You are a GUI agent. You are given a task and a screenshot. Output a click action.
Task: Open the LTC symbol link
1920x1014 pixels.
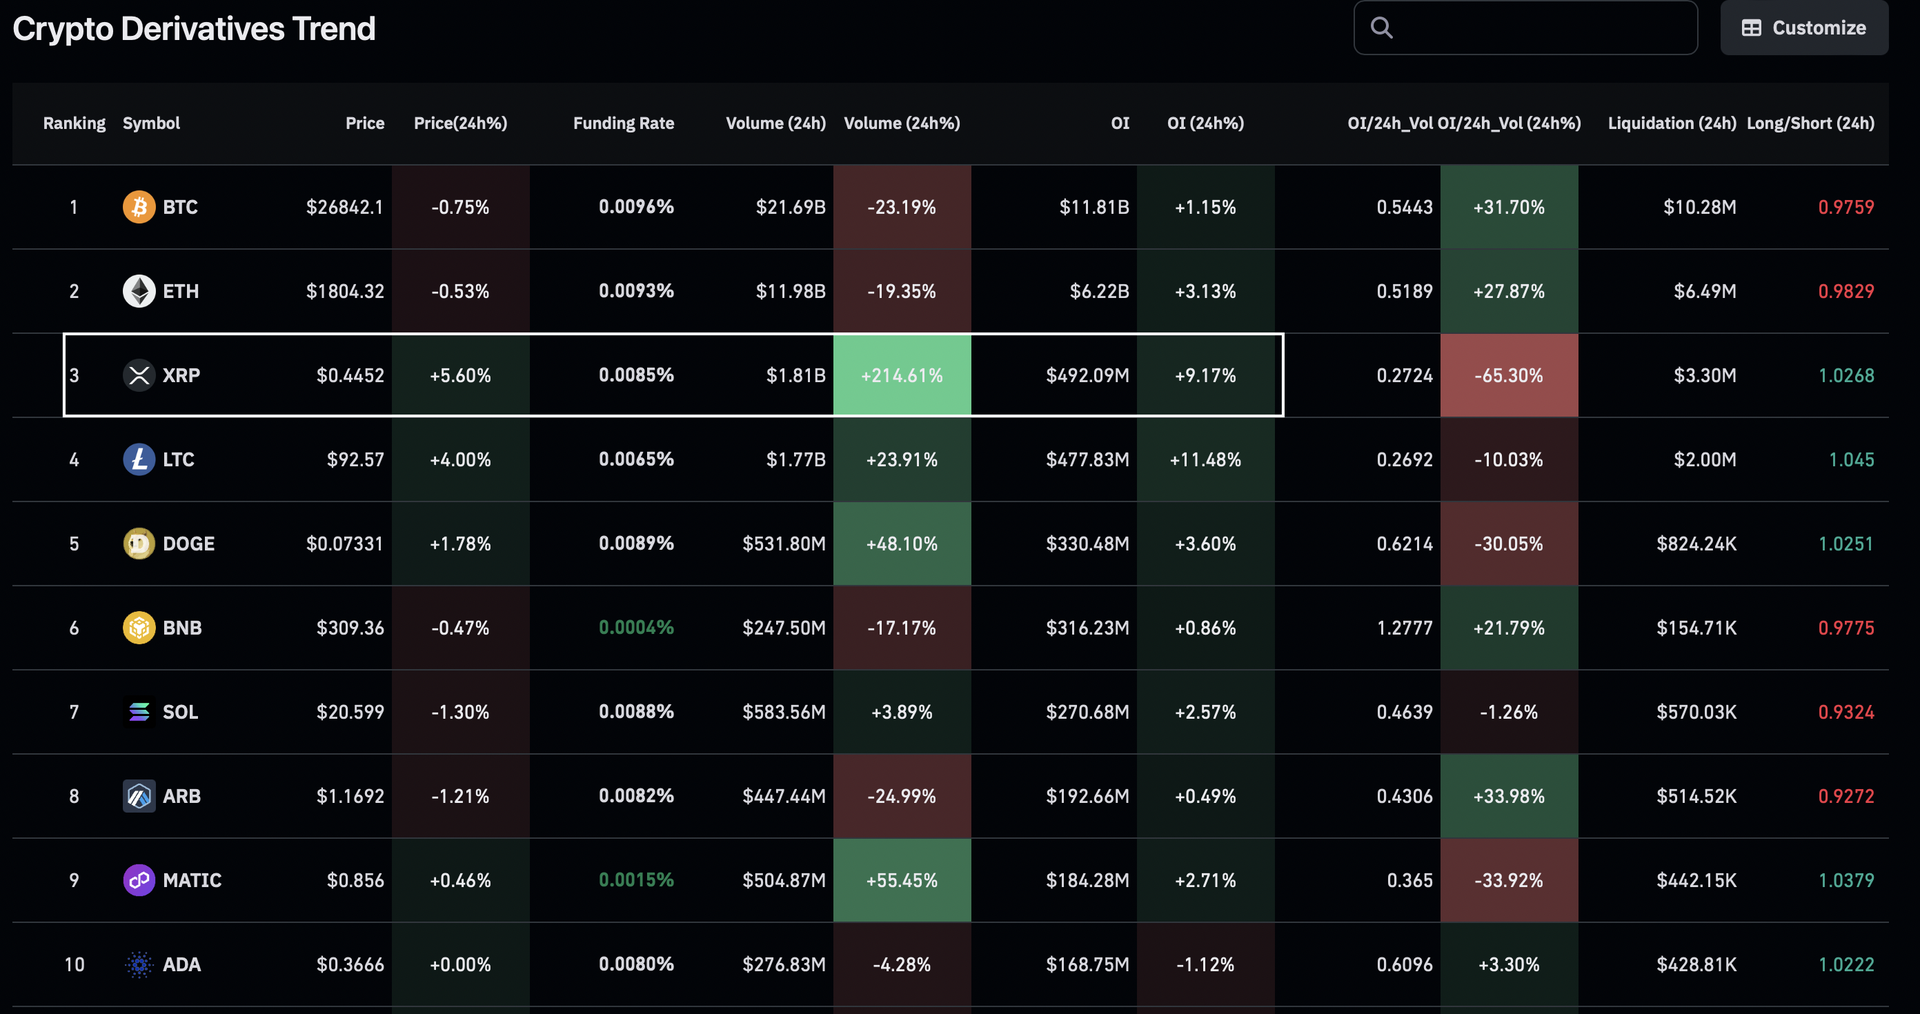178,459
